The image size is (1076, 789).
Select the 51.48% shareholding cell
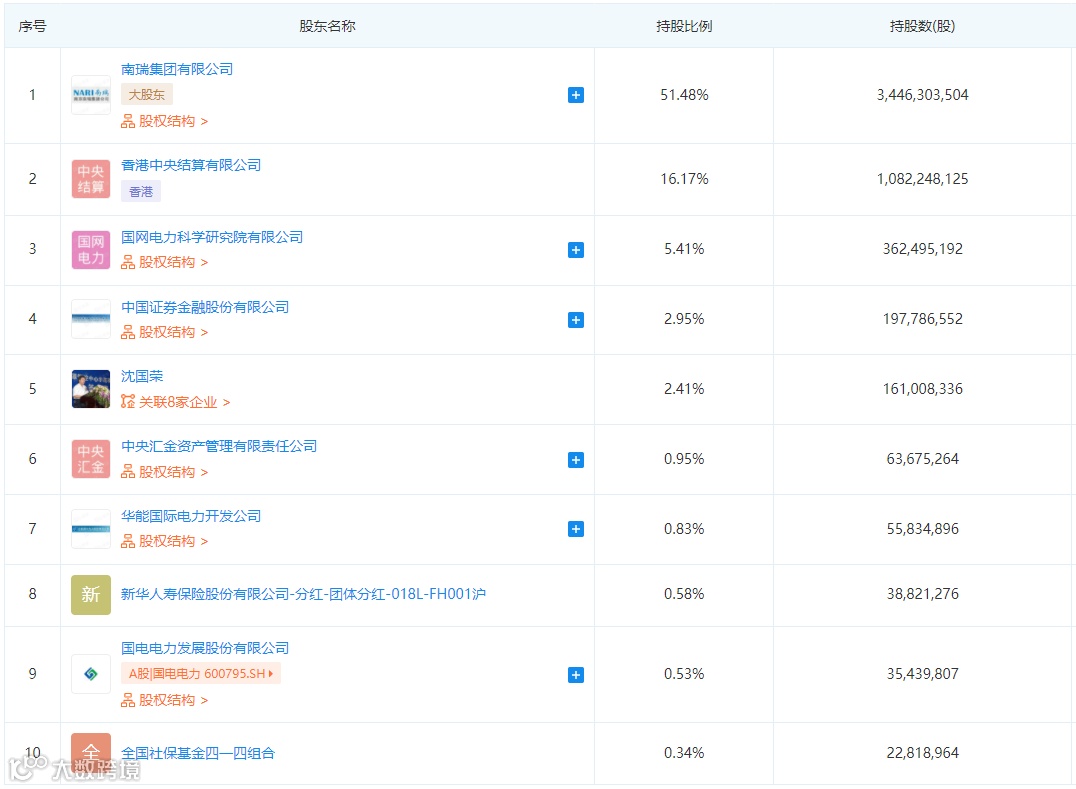(x=684, y=95)
